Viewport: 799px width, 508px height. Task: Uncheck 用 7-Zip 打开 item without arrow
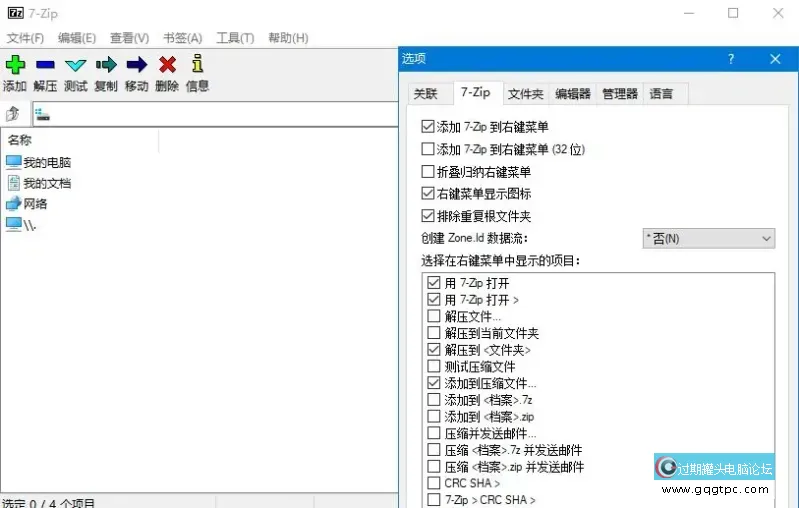pyautogui.click(x=434, y=283)
